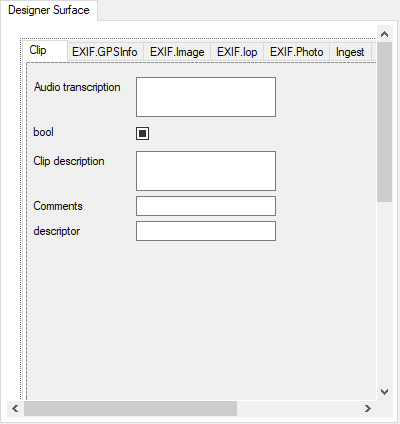Click the Comments input field

tap(206, 206)
